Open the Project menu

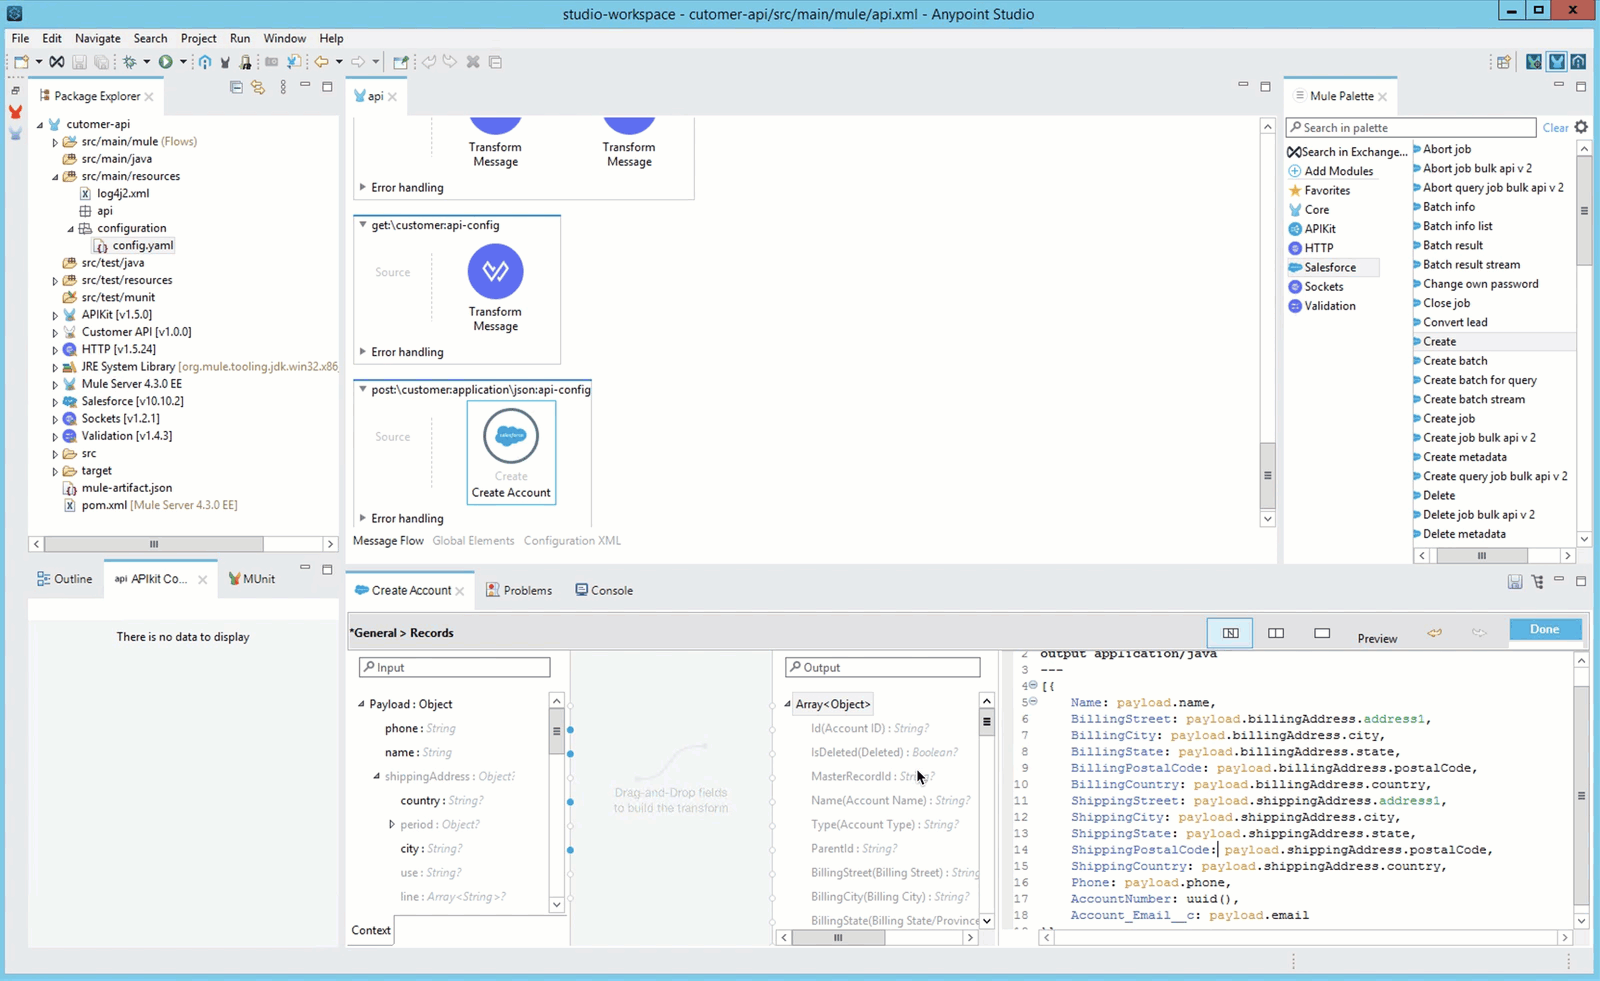198,38
